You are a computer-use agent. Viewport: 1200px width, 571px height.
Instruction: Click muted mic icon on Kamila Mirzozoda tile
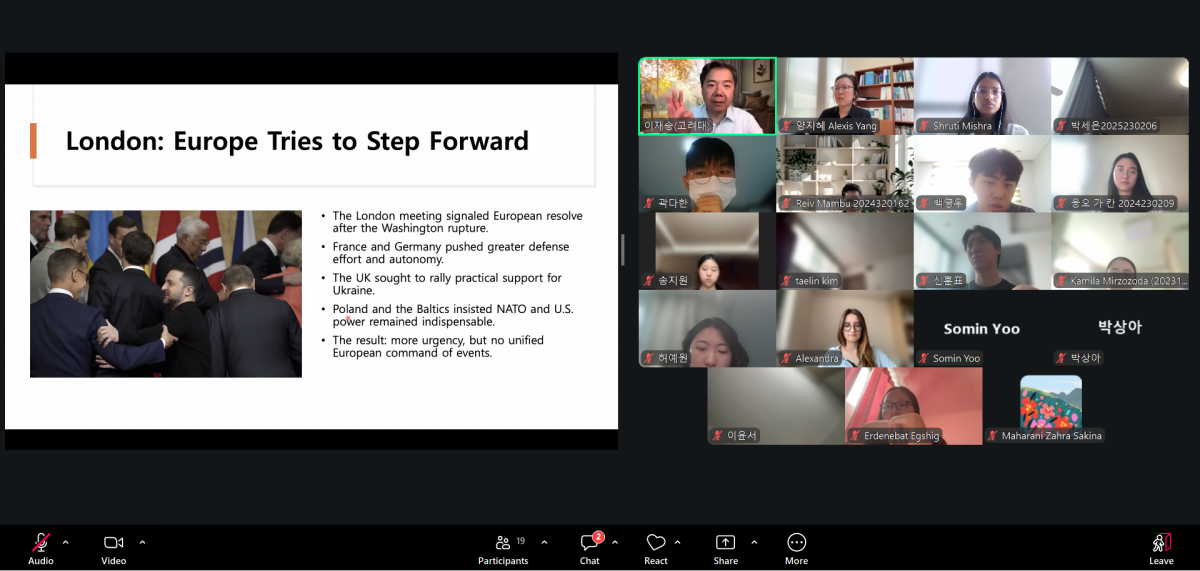click(x=1061, y=281)
